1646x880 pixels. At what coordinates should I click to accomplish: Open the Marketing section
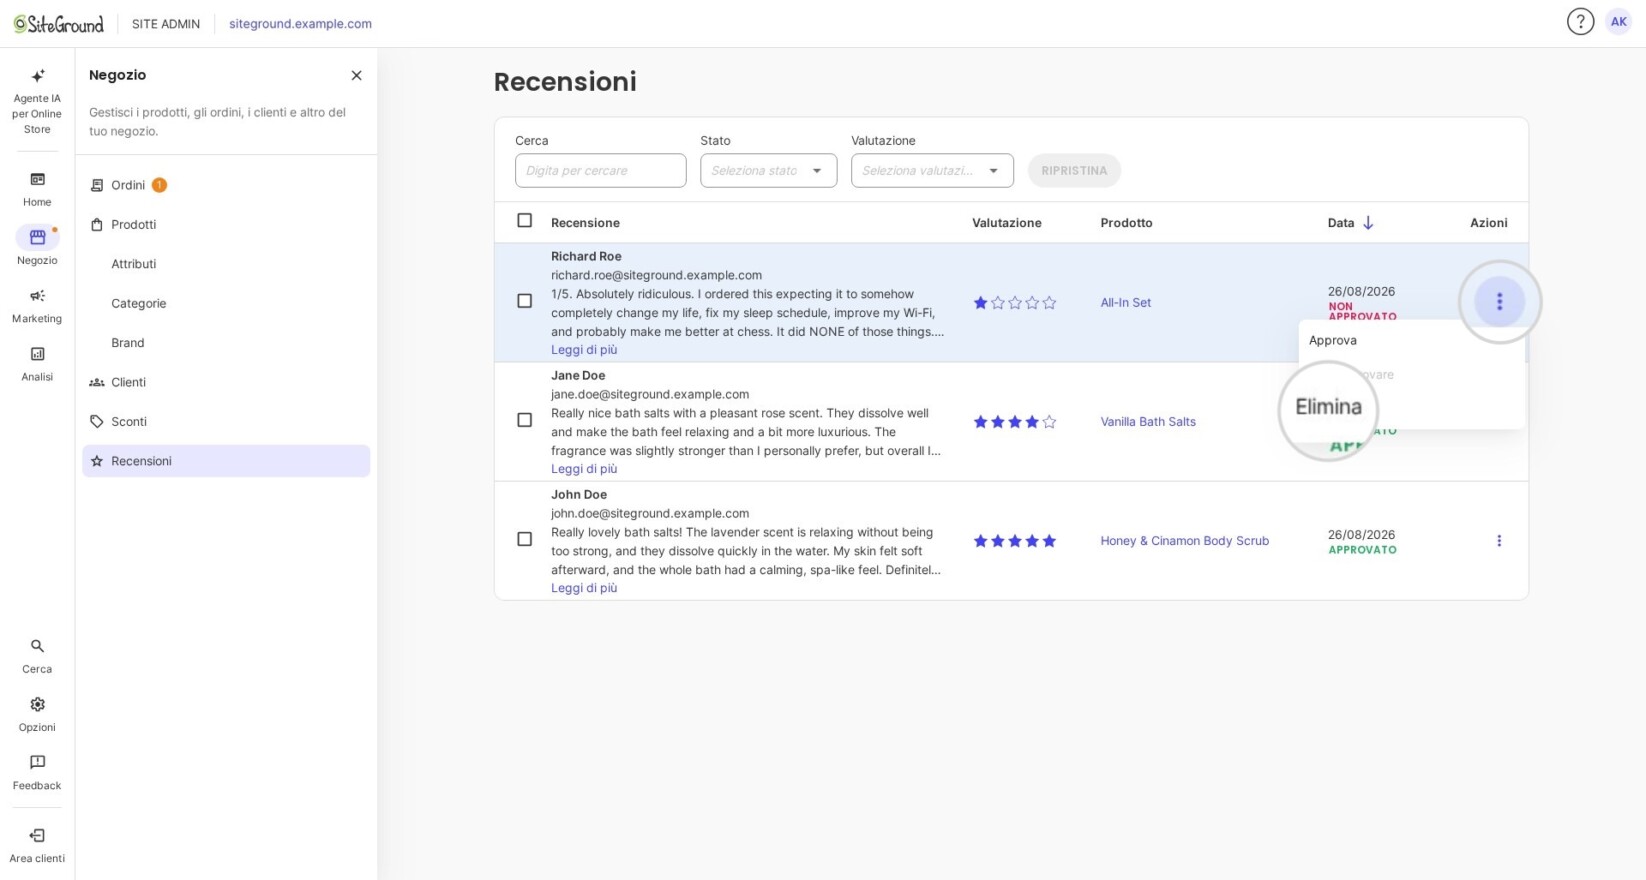37,305
